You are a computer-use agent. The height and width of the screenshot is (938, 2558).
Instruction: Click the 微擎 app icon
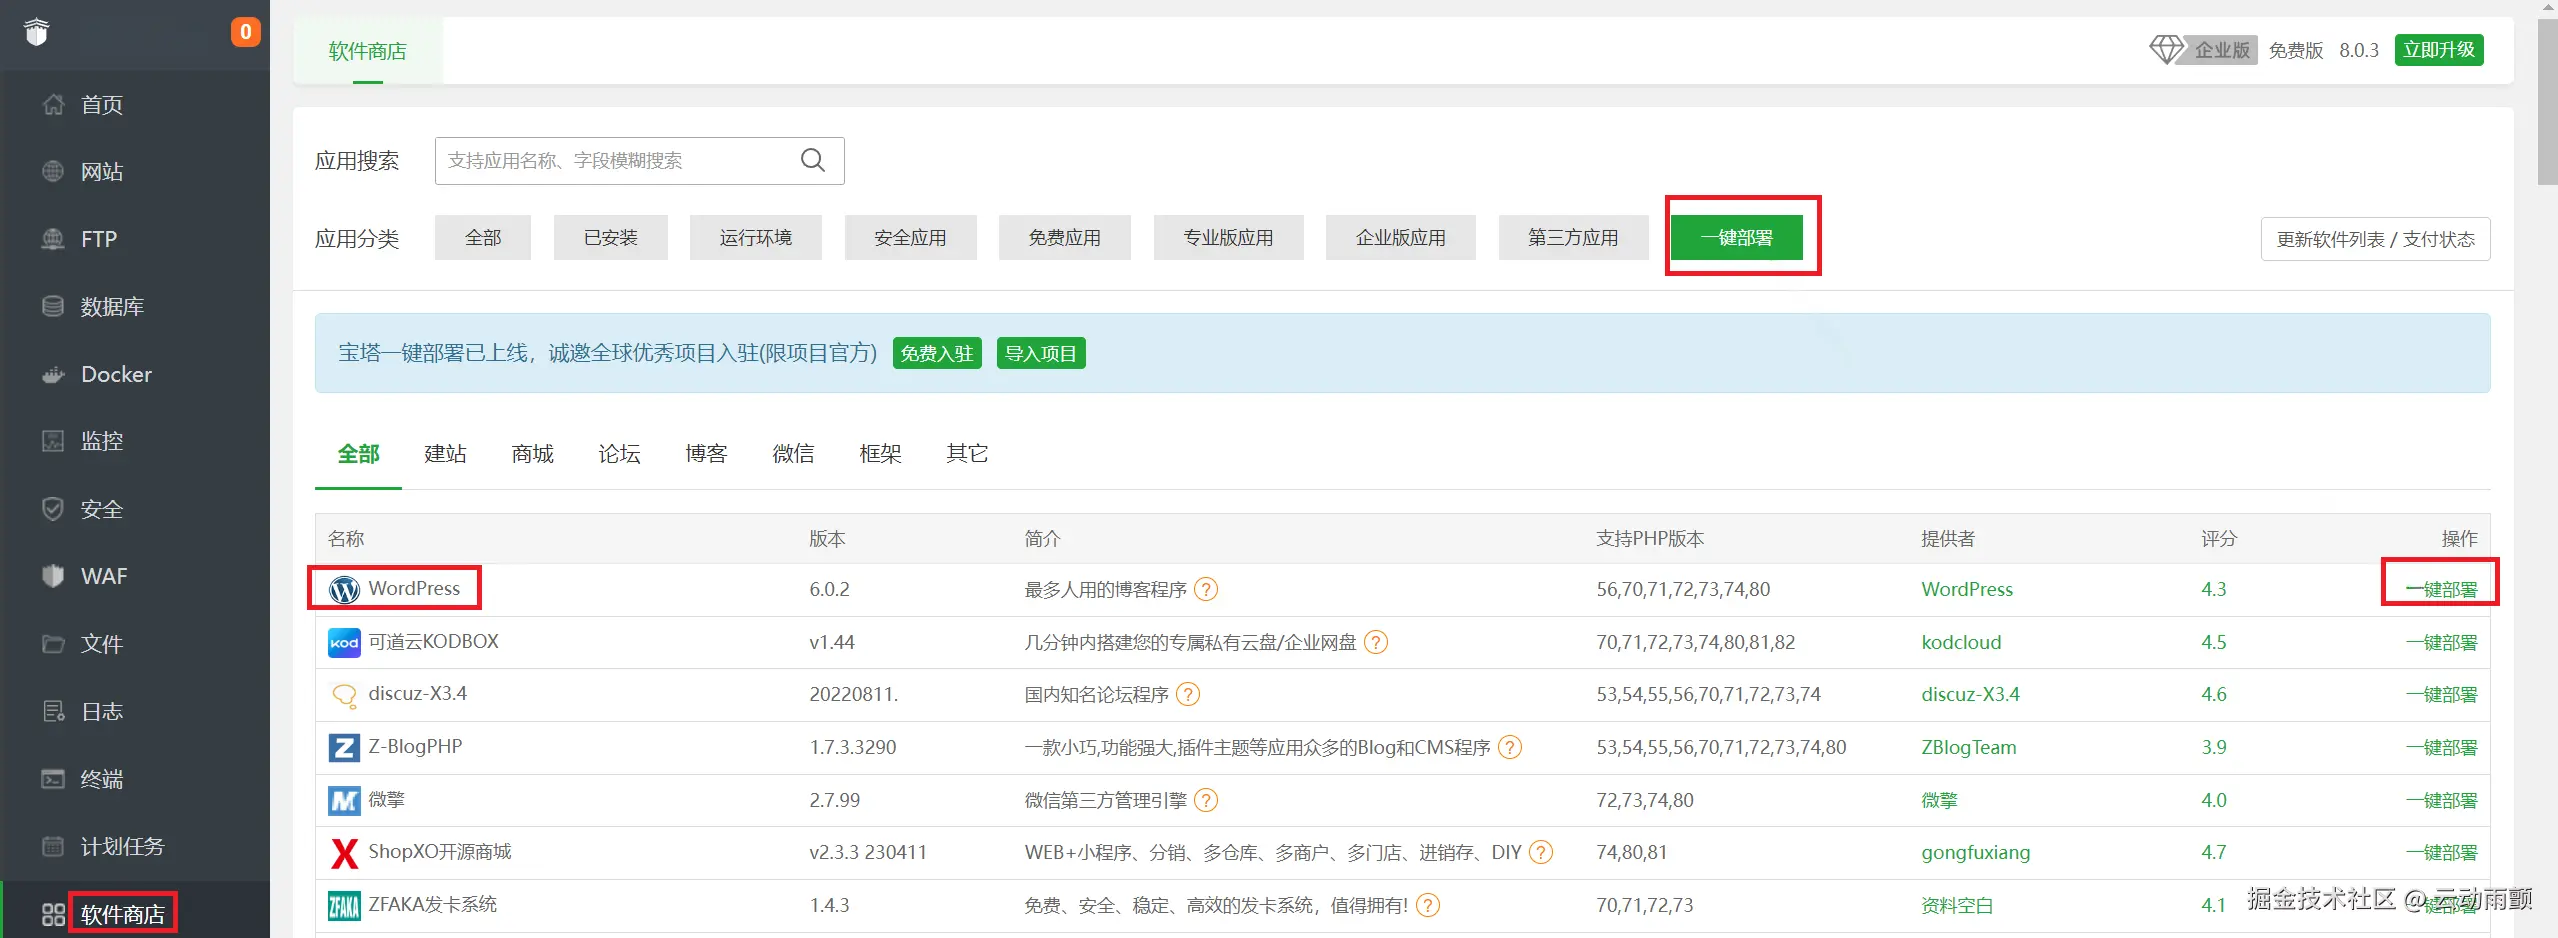tap(344, 800)
